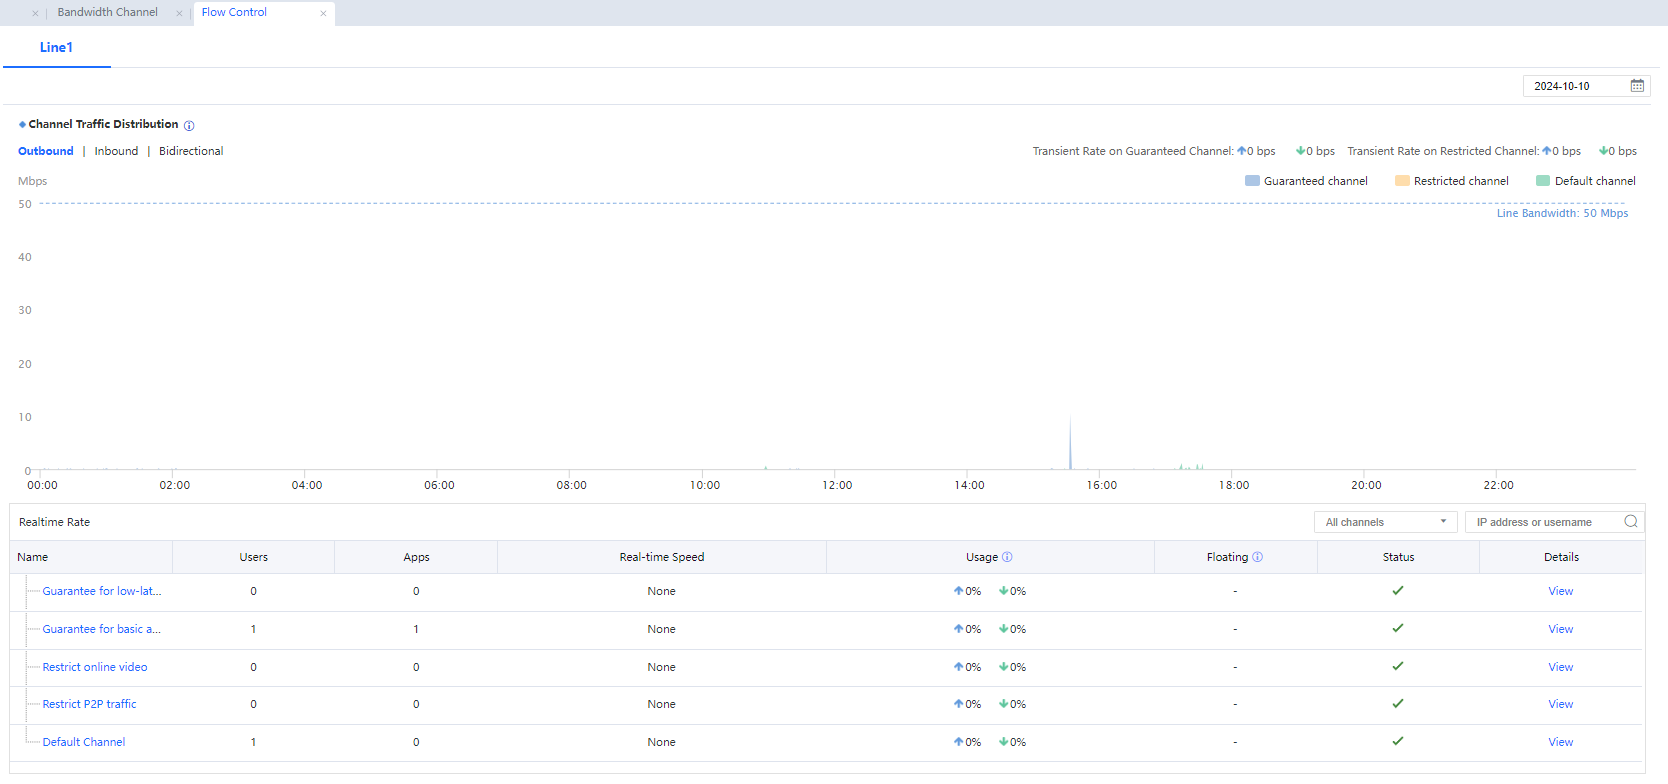
Task: Toggle Guaranteed channel legend in chart
Action: 1306,181
